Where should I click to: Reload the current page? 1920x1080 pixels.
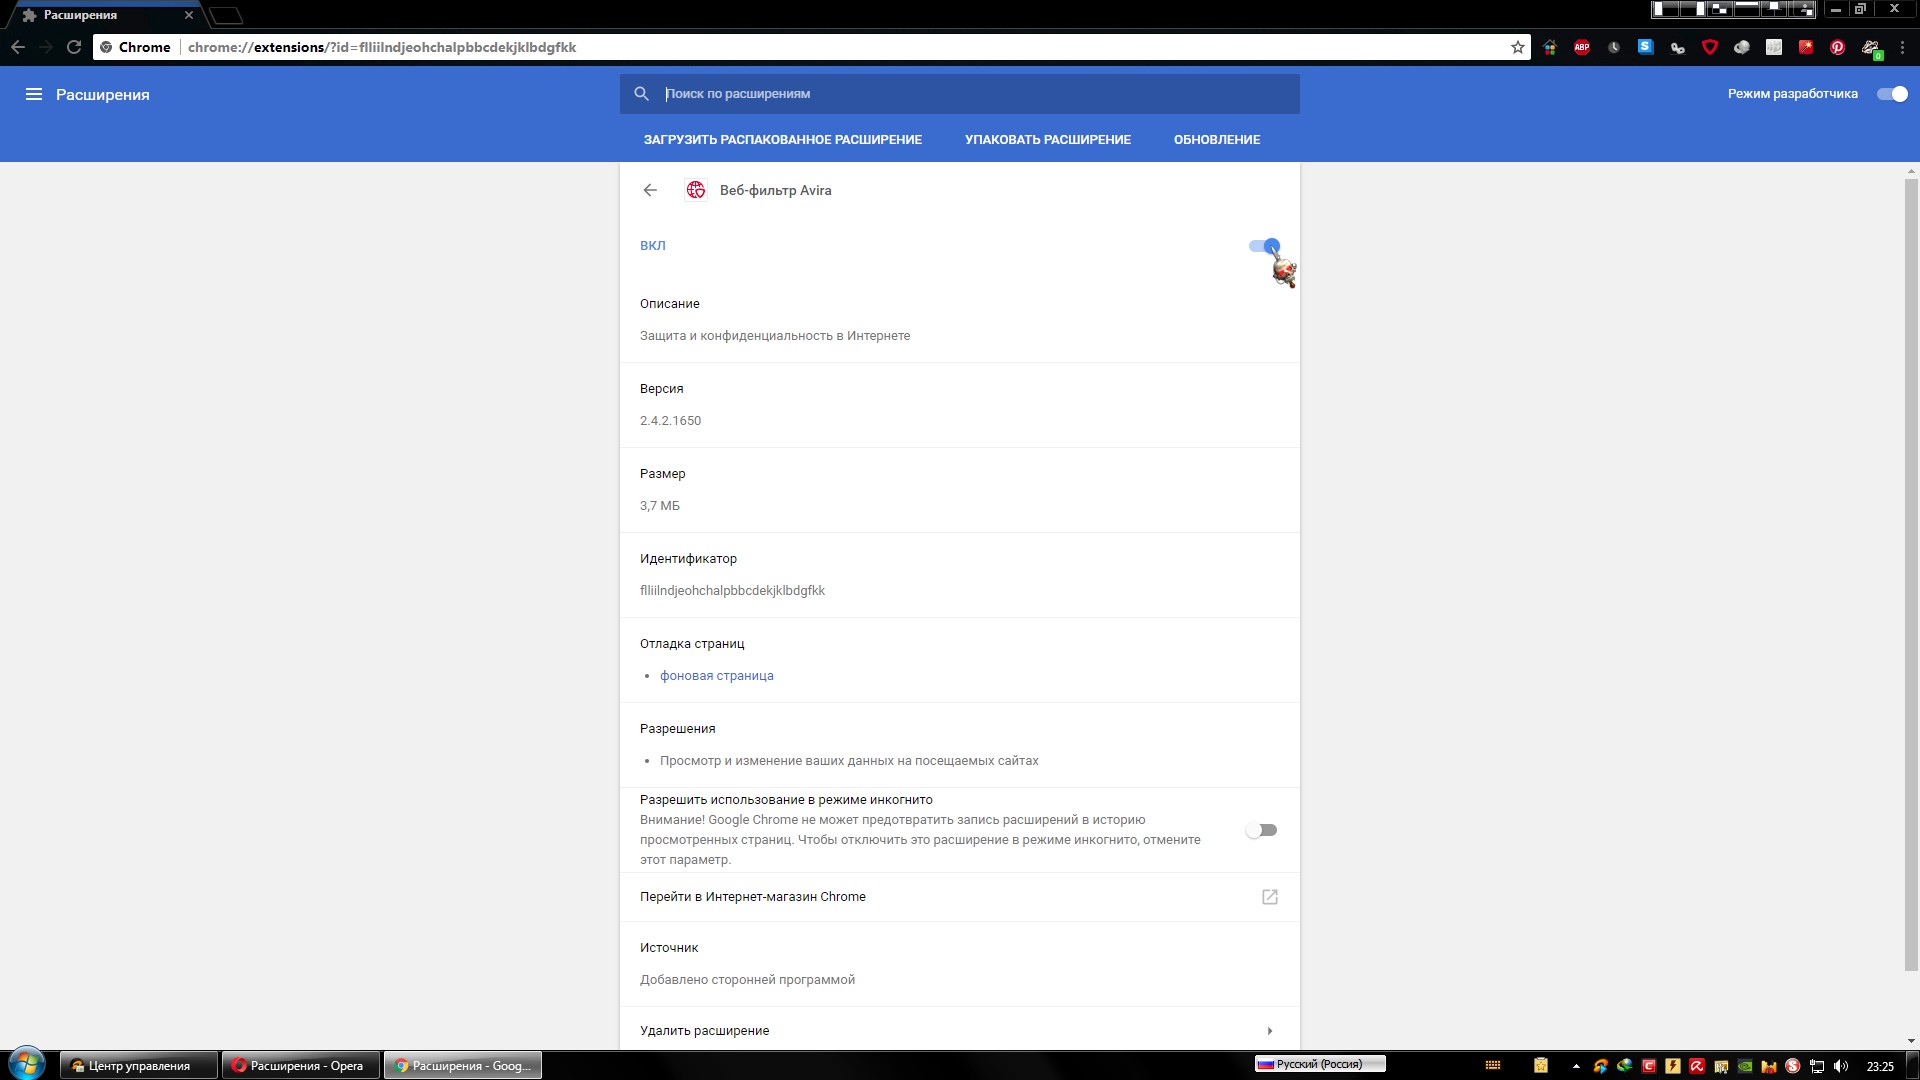coord(74,47)
